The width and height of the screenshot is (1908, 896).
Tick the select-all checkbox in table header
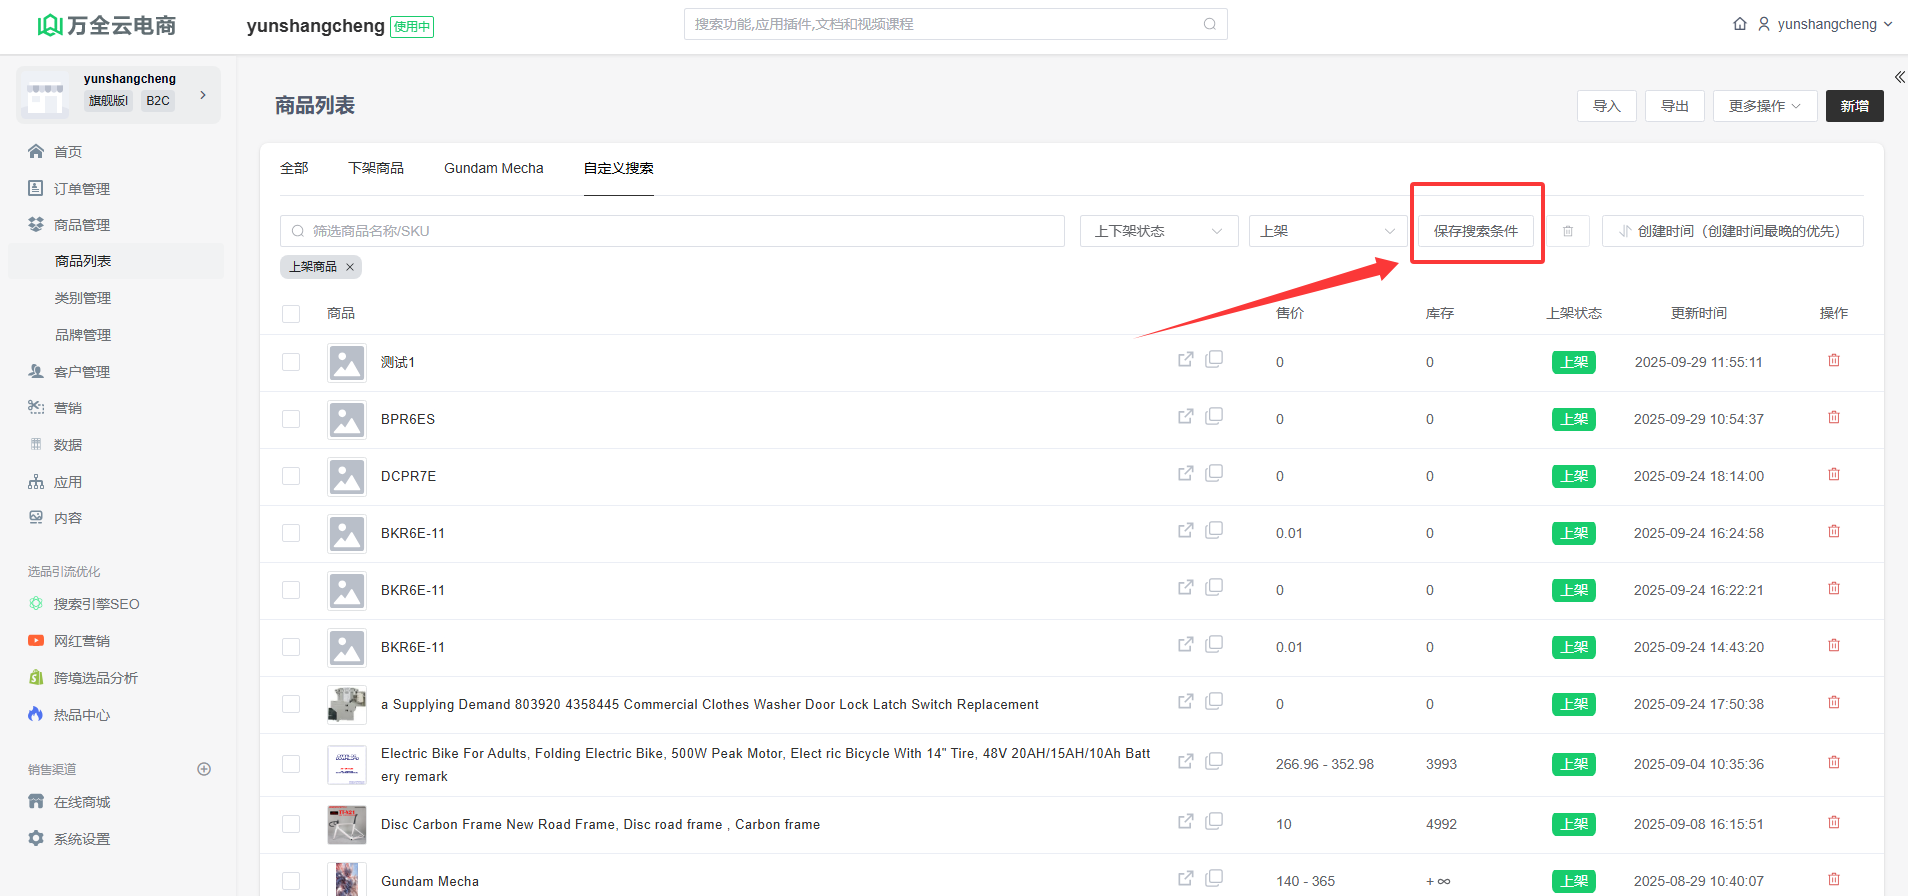(291, 314)
